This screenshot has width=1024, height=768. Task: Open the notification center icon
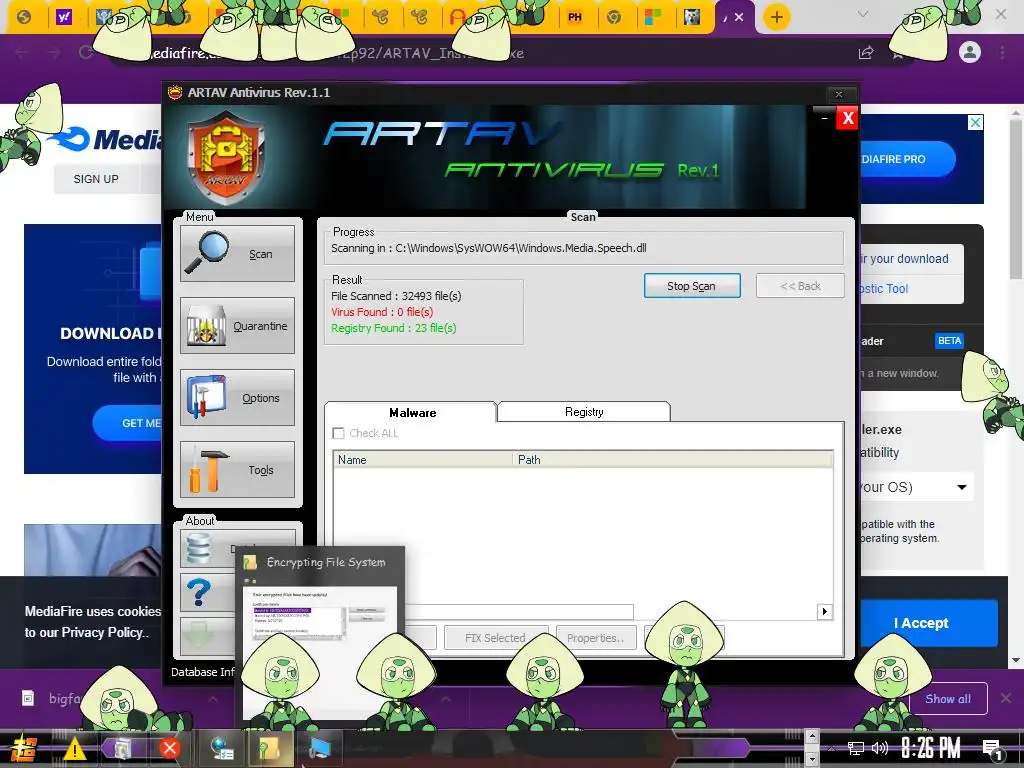tap(992, 749)
